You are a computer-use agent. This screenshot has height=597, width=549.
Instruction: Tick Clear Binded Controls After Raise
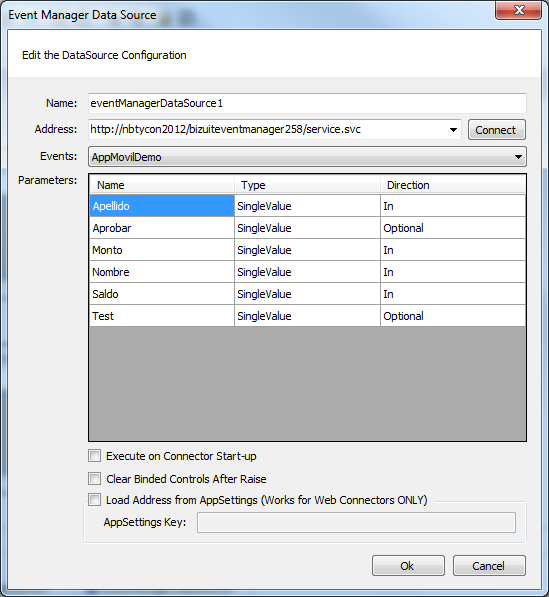click(94, 479)
